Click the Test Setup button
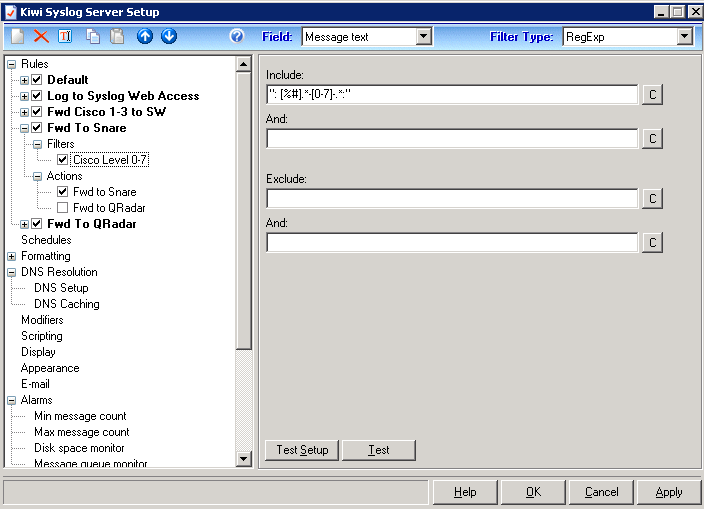The width and height of the screenshot is (704, 509). [302, 450]
